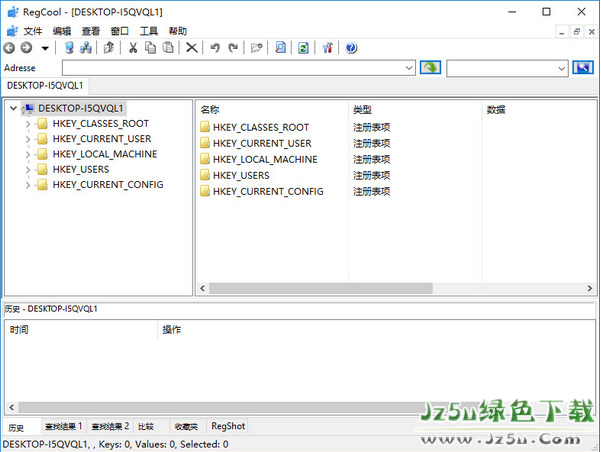Open the search combo box dropdown arrow
601x452 pixels.
tap(562, 69)
